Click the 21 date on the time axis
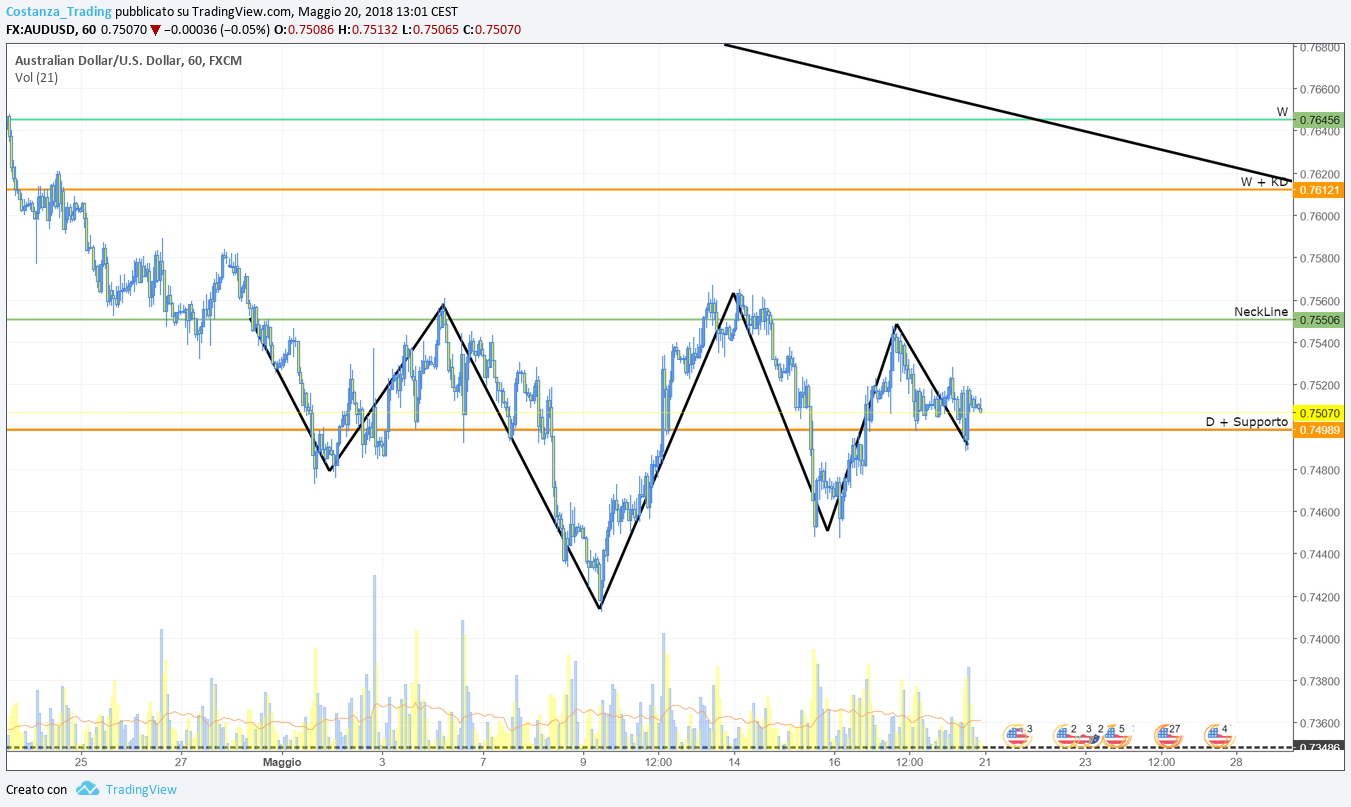 click(x=985, y=762)
